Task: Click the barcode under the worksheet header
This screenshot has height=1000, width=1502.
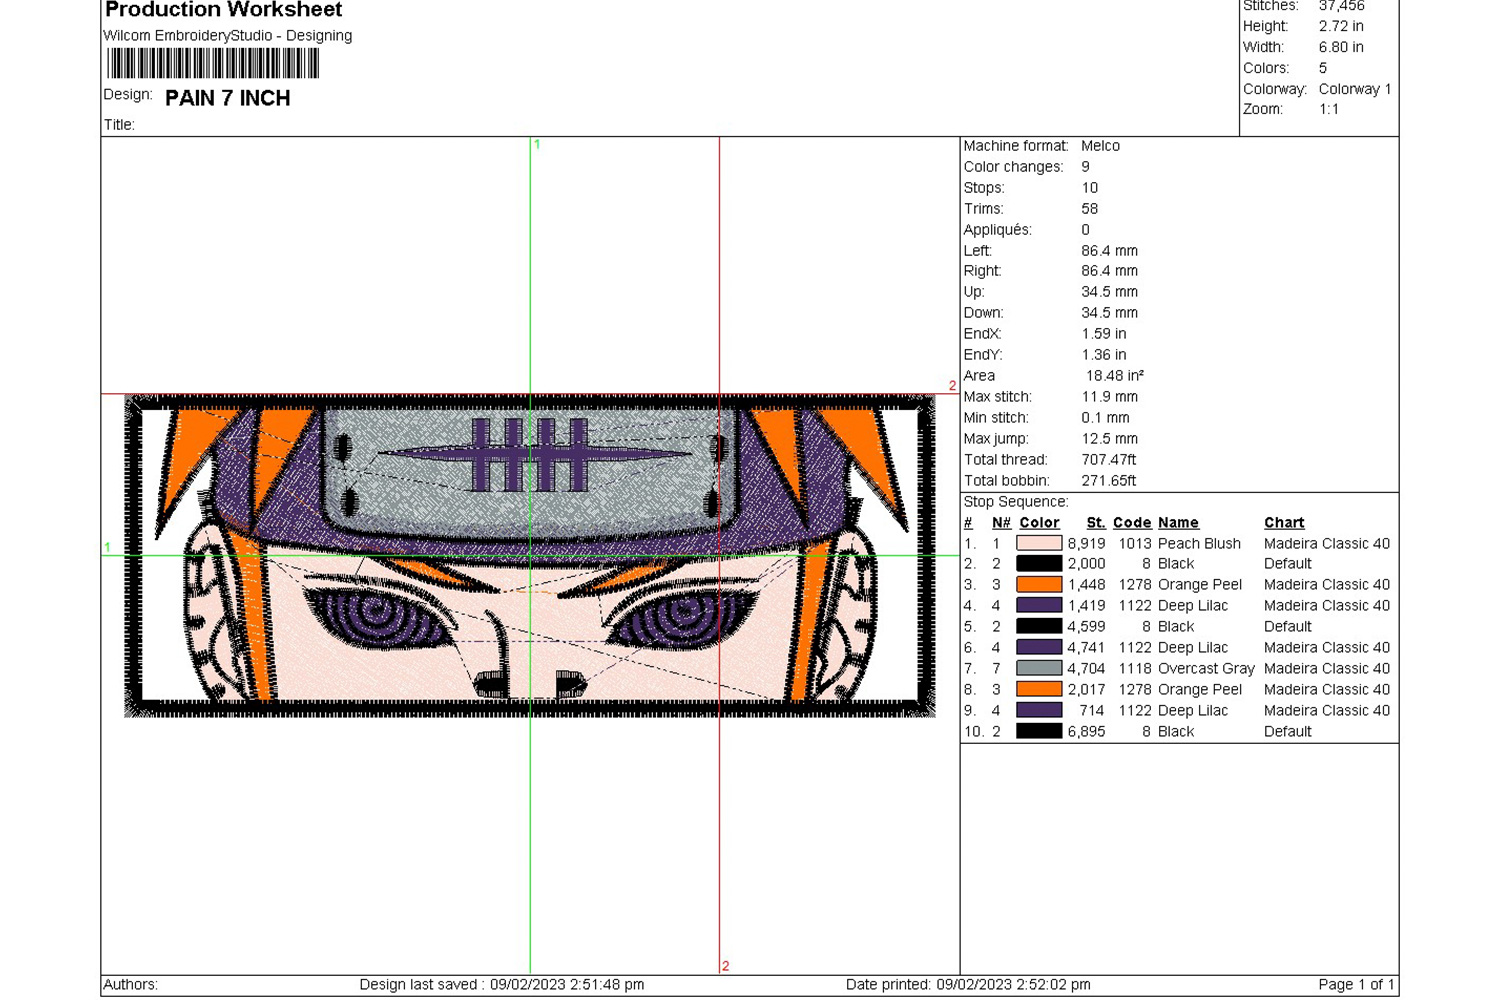Action: tap(213, 64)
